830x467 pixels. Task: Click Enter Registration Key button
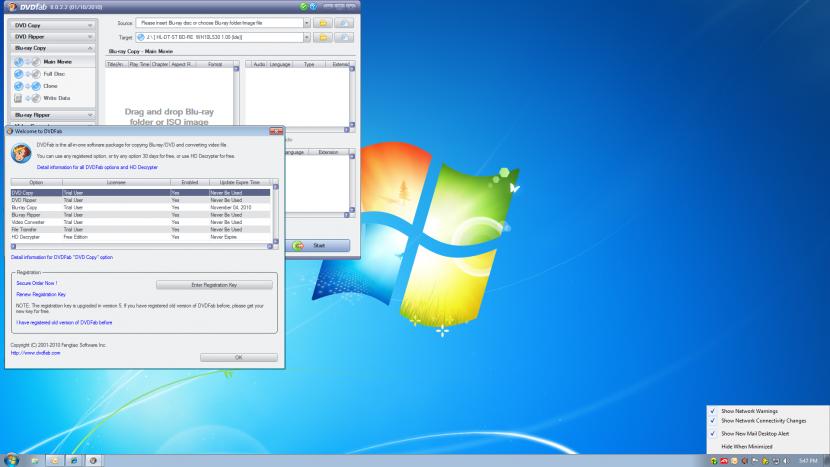point(214,285)
